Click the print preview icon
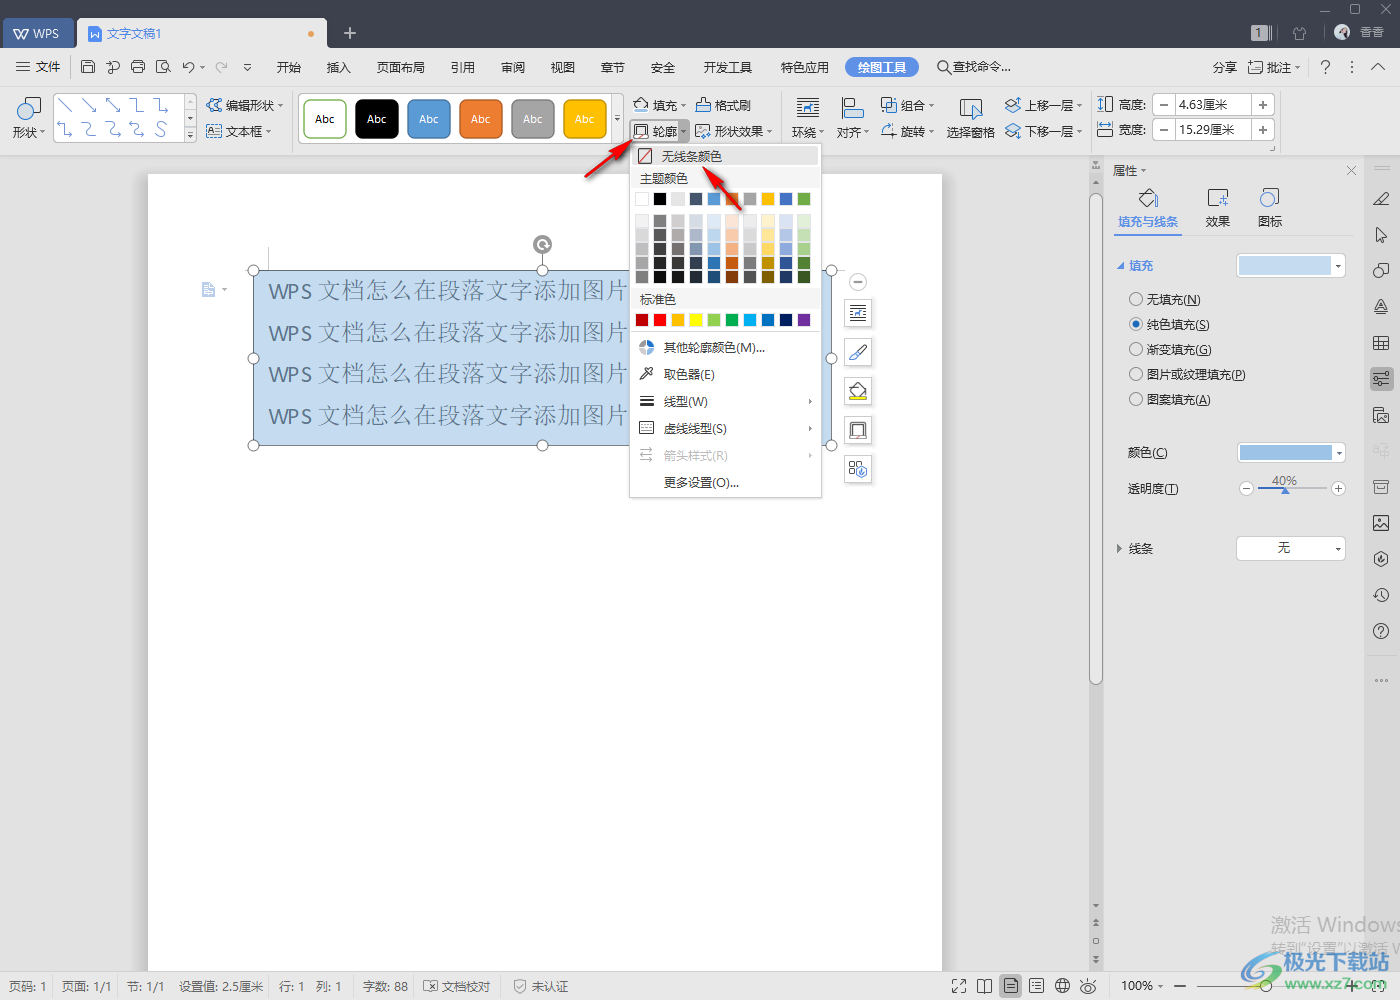This screenshot has height=1000, width=1400. coord(163,67)
